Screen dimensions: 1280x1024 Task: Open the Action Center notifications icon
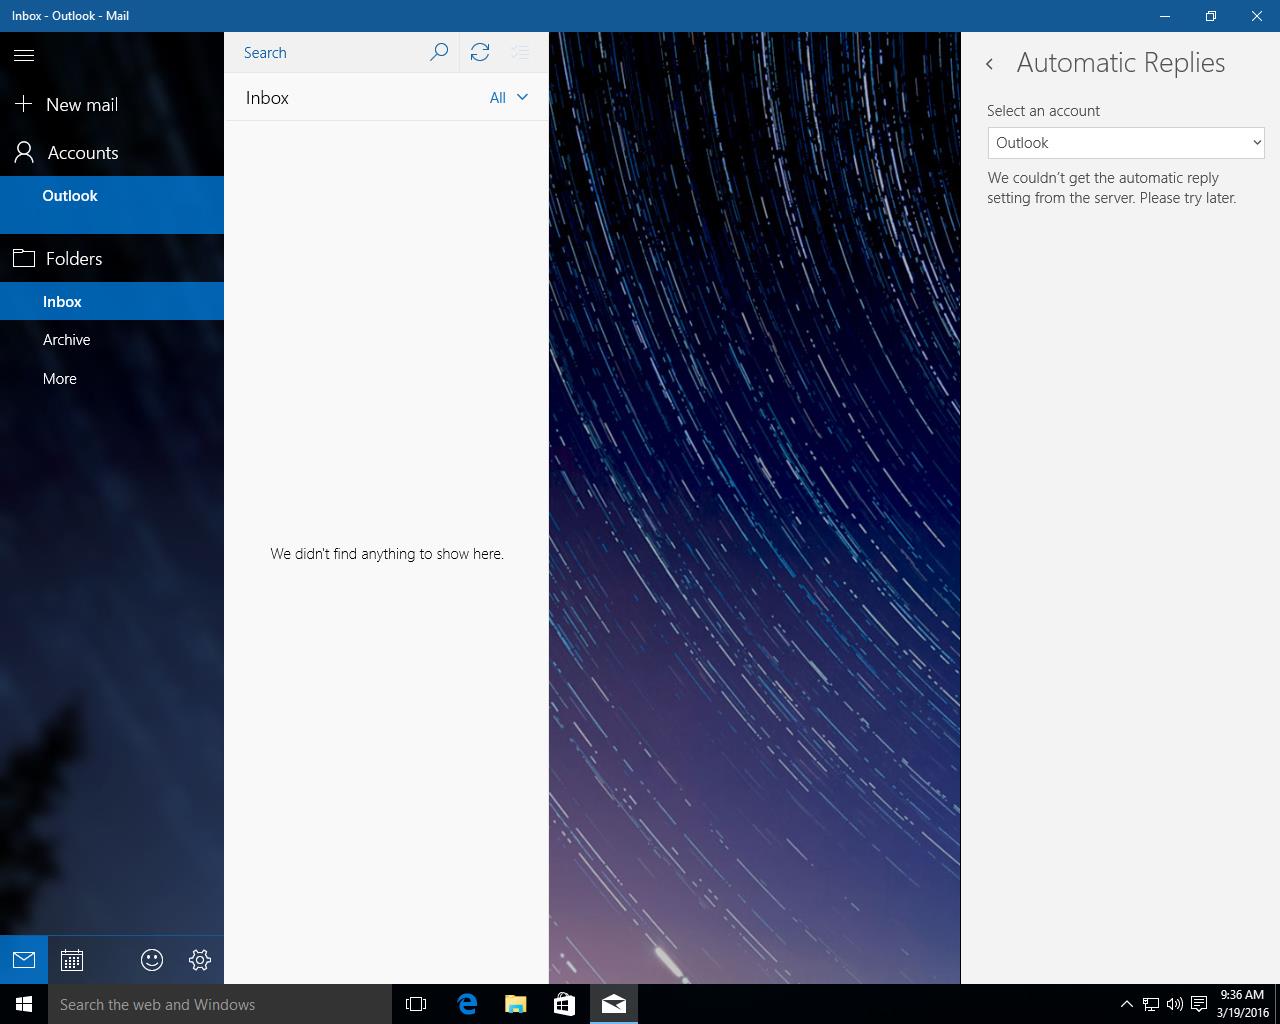point(1199,1004)
